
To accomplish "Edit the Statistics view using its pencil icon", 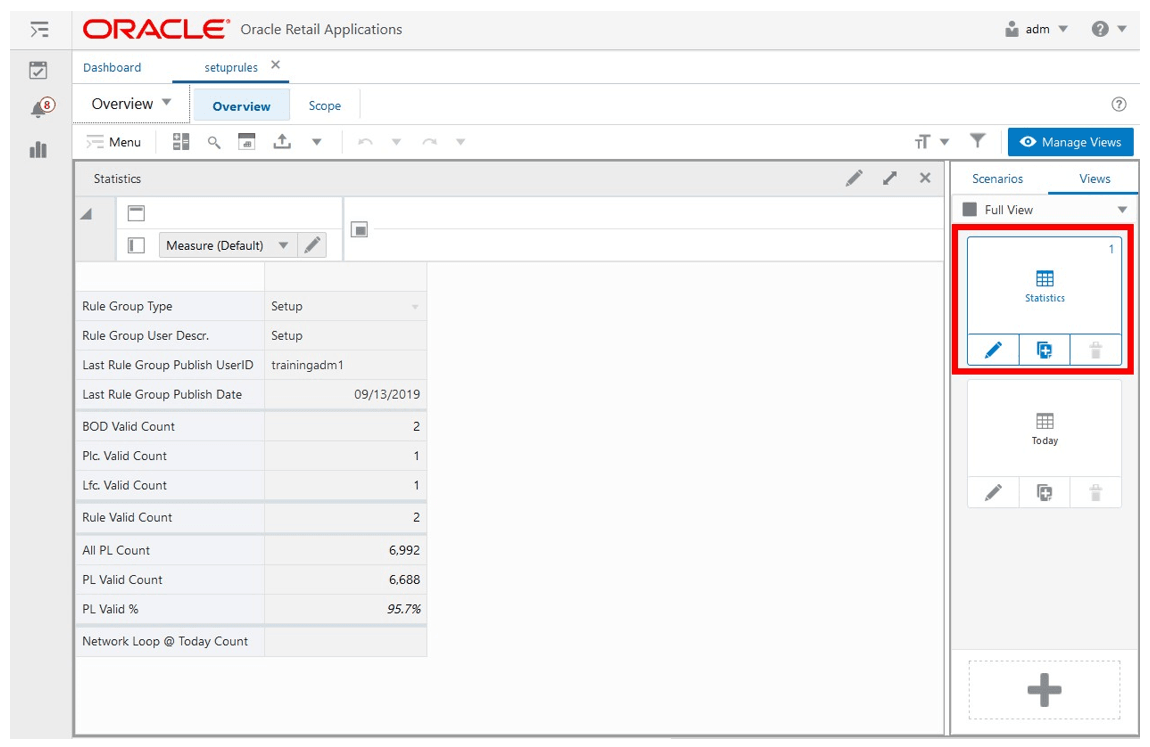I will point(995,350).
